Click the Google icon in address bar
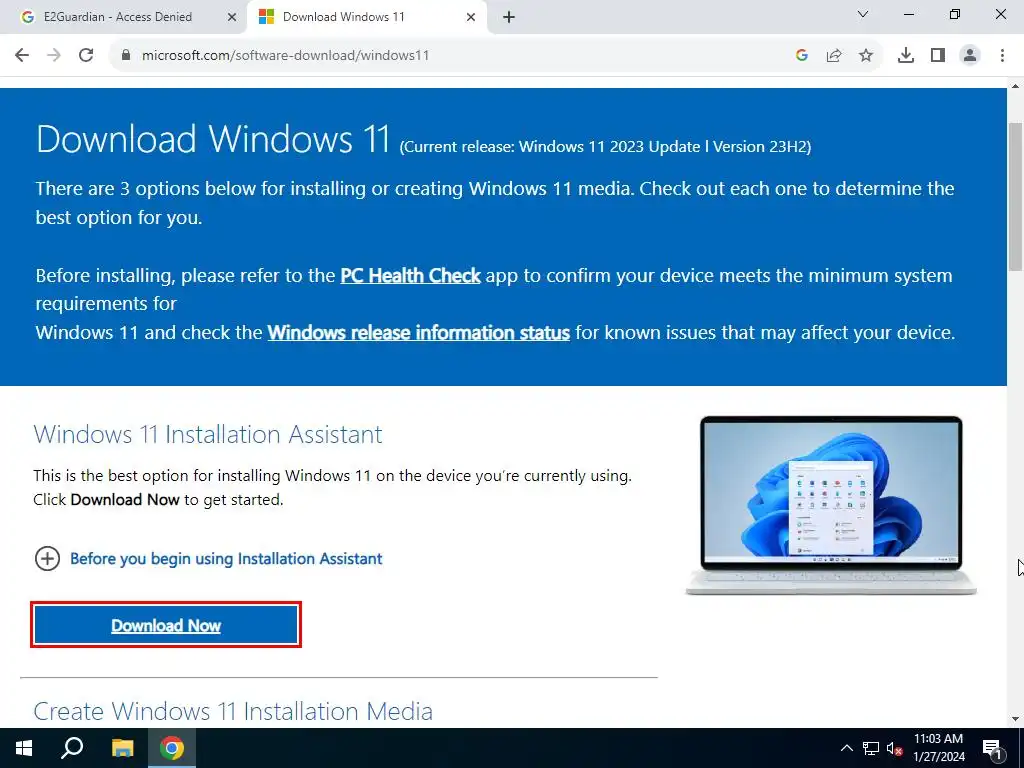 pos(802,56)
